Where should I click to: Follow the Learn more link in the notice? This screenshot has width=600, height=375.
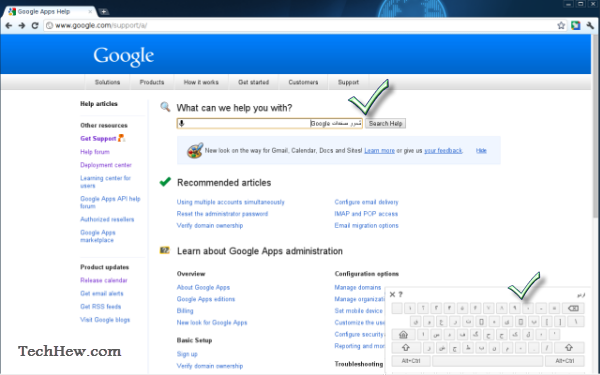click(x=379, y=151)
